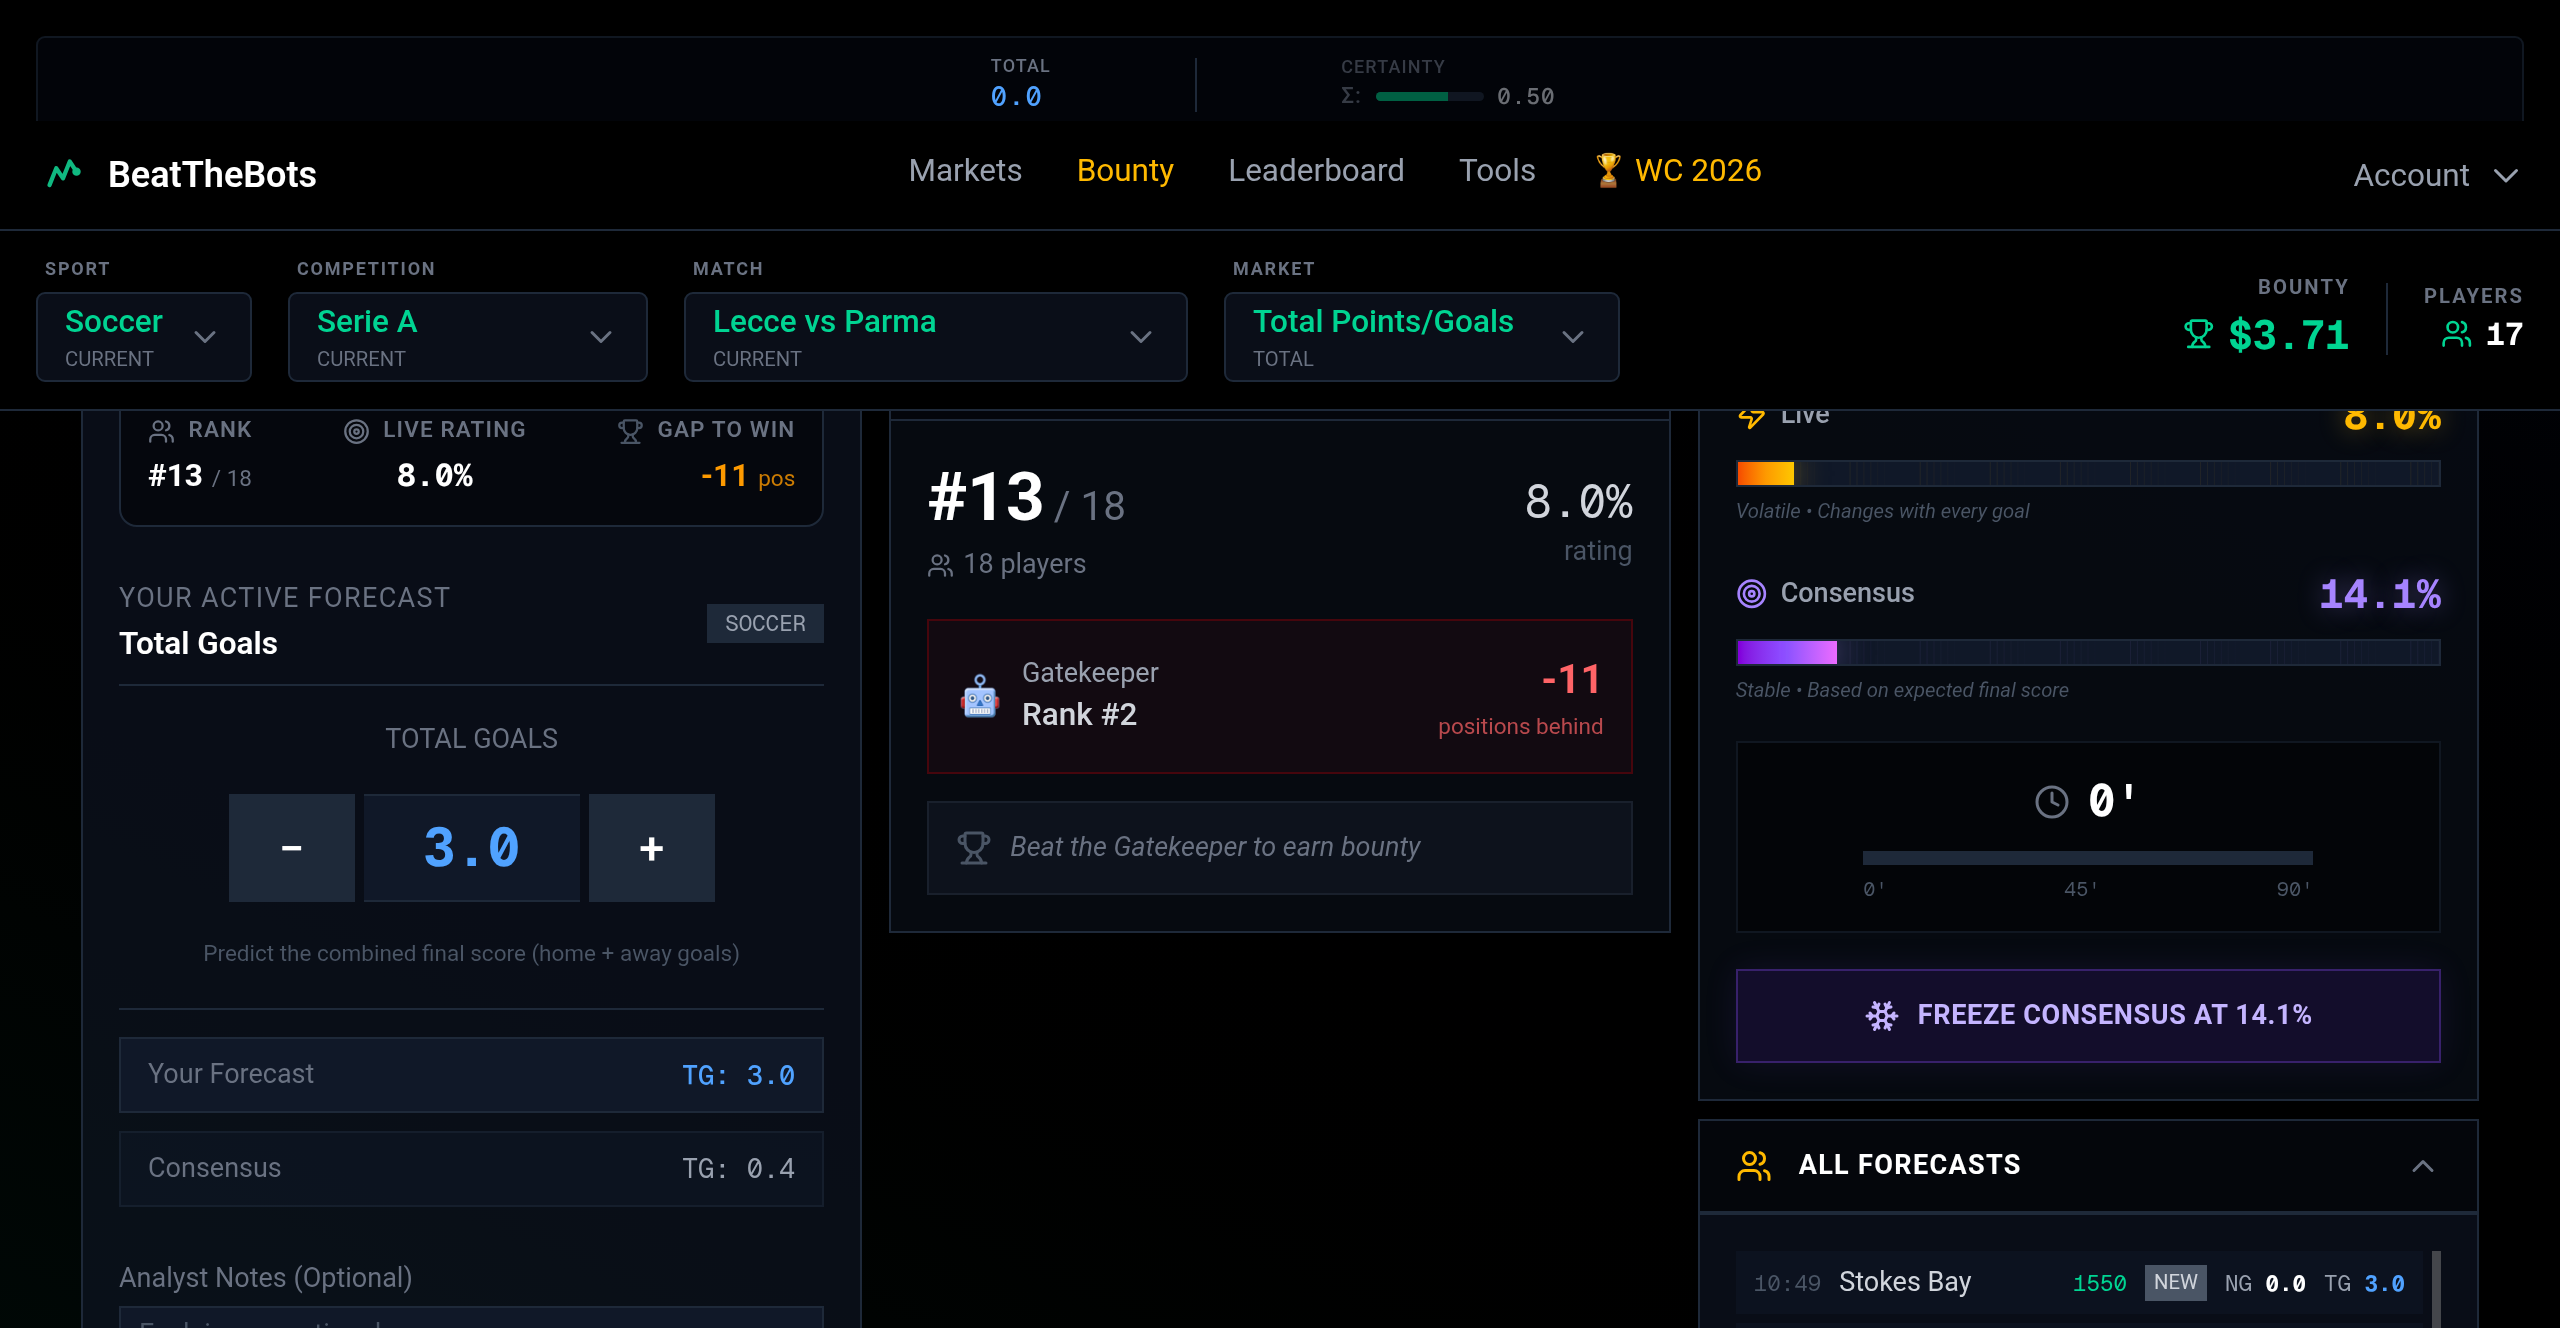Collapse the All Forecasts panel
The image size is (2560, 1328).
2422,1165
